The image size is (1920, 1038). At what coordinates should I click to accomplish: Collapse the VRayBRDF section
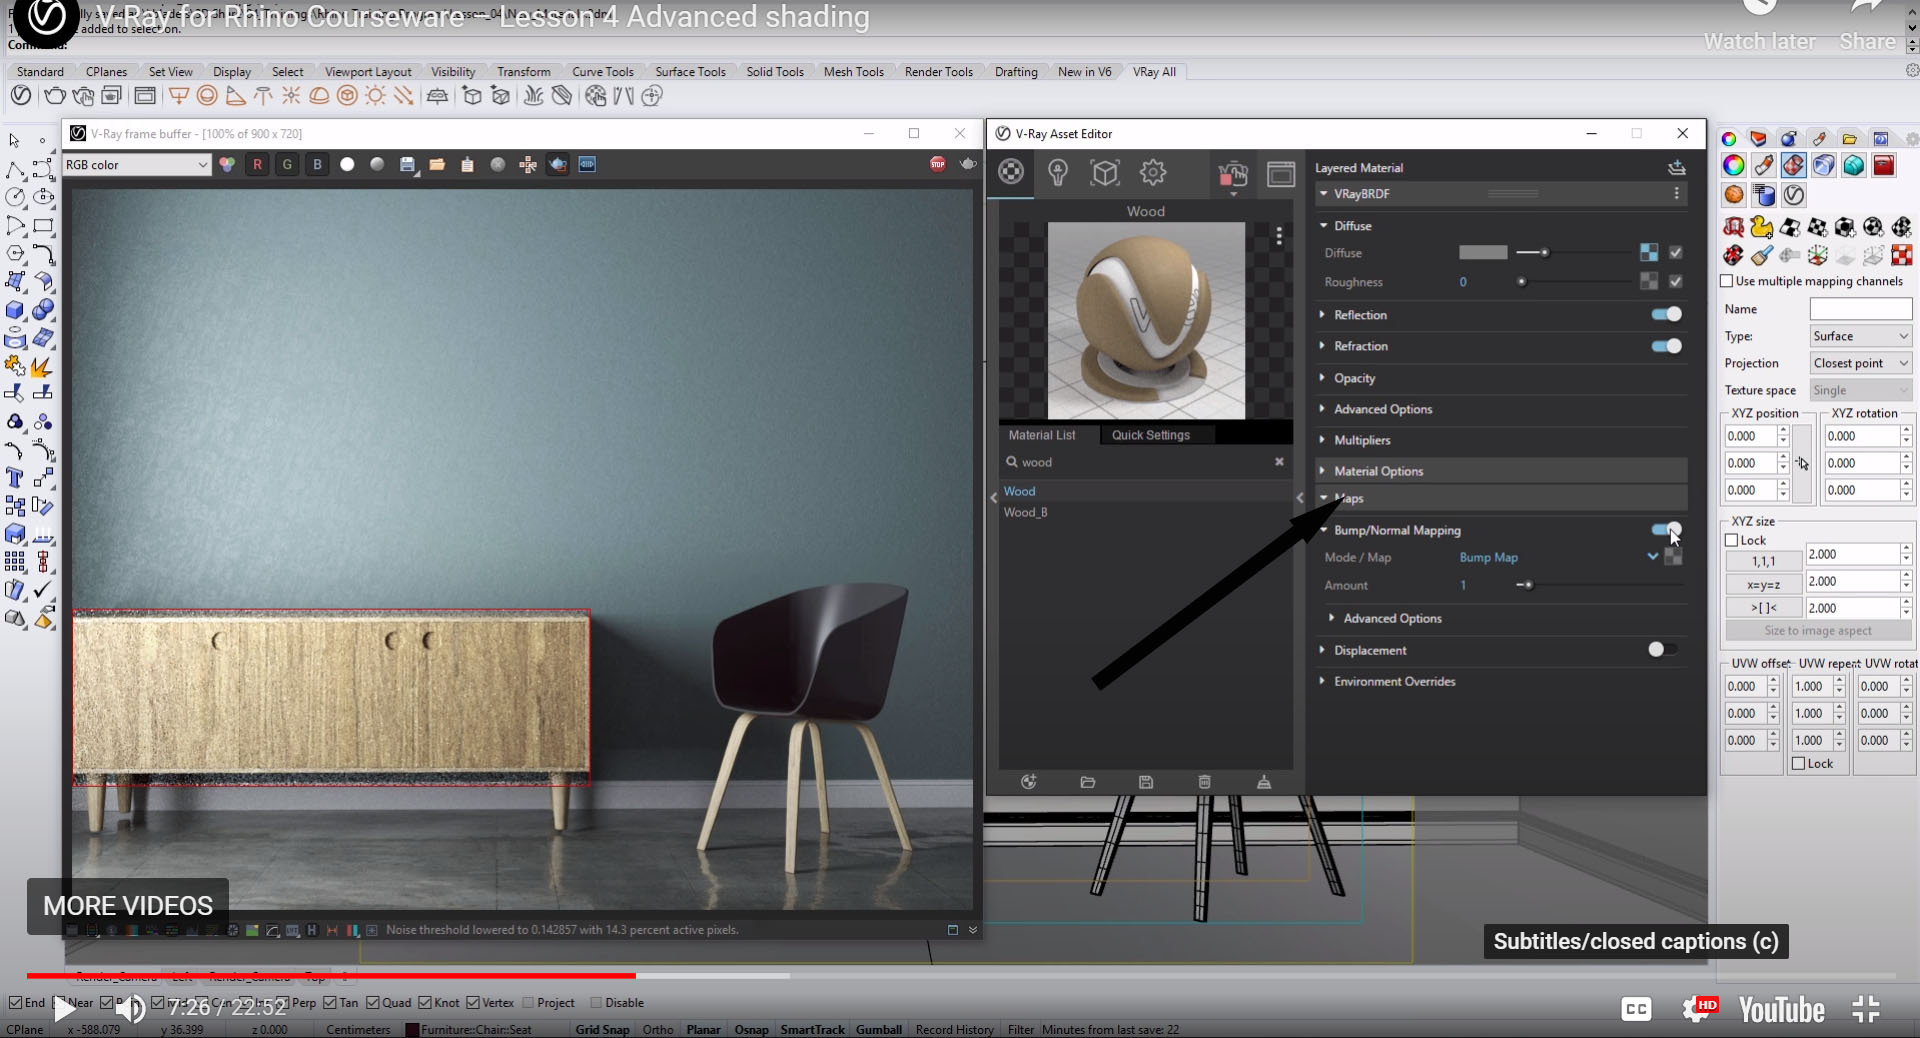point(1324,193)
